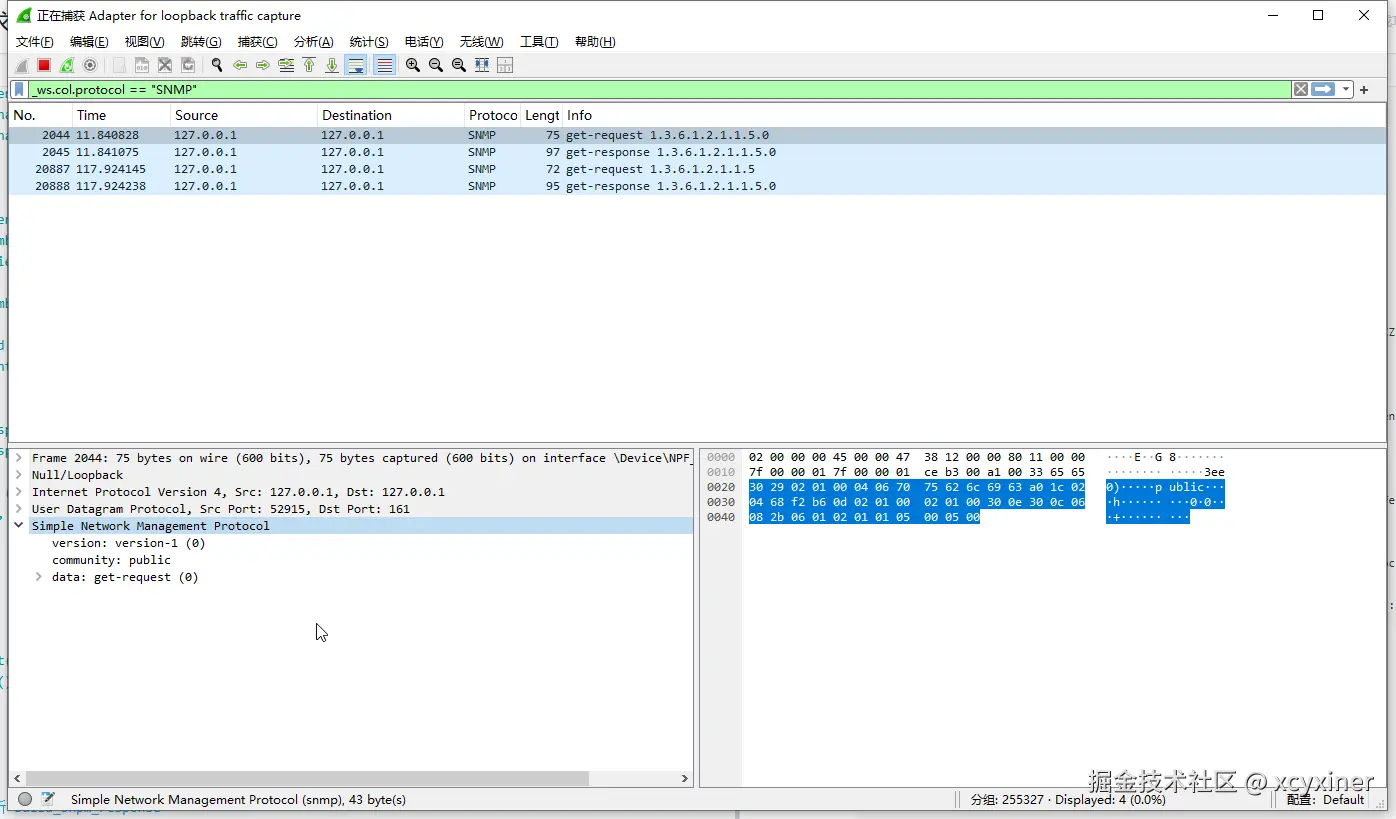1396x819 pixels.
Task: Zoom in the main window text
Action: click(x=412, y=65)
